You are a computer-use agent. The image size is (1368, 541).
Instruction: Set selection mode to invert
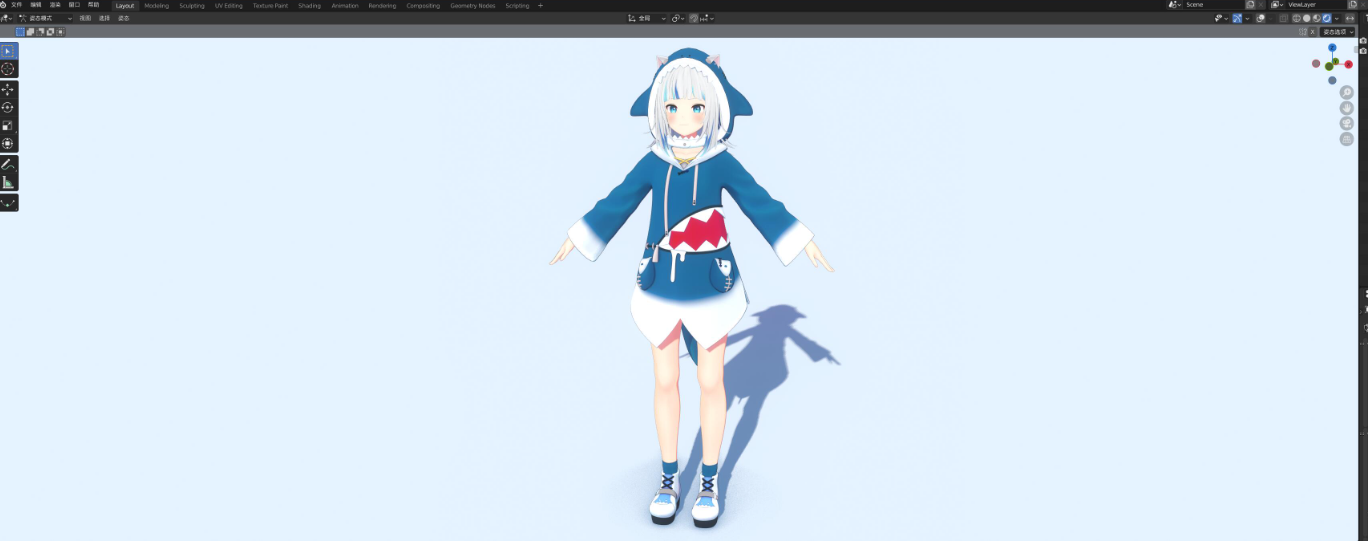(50, 32)
